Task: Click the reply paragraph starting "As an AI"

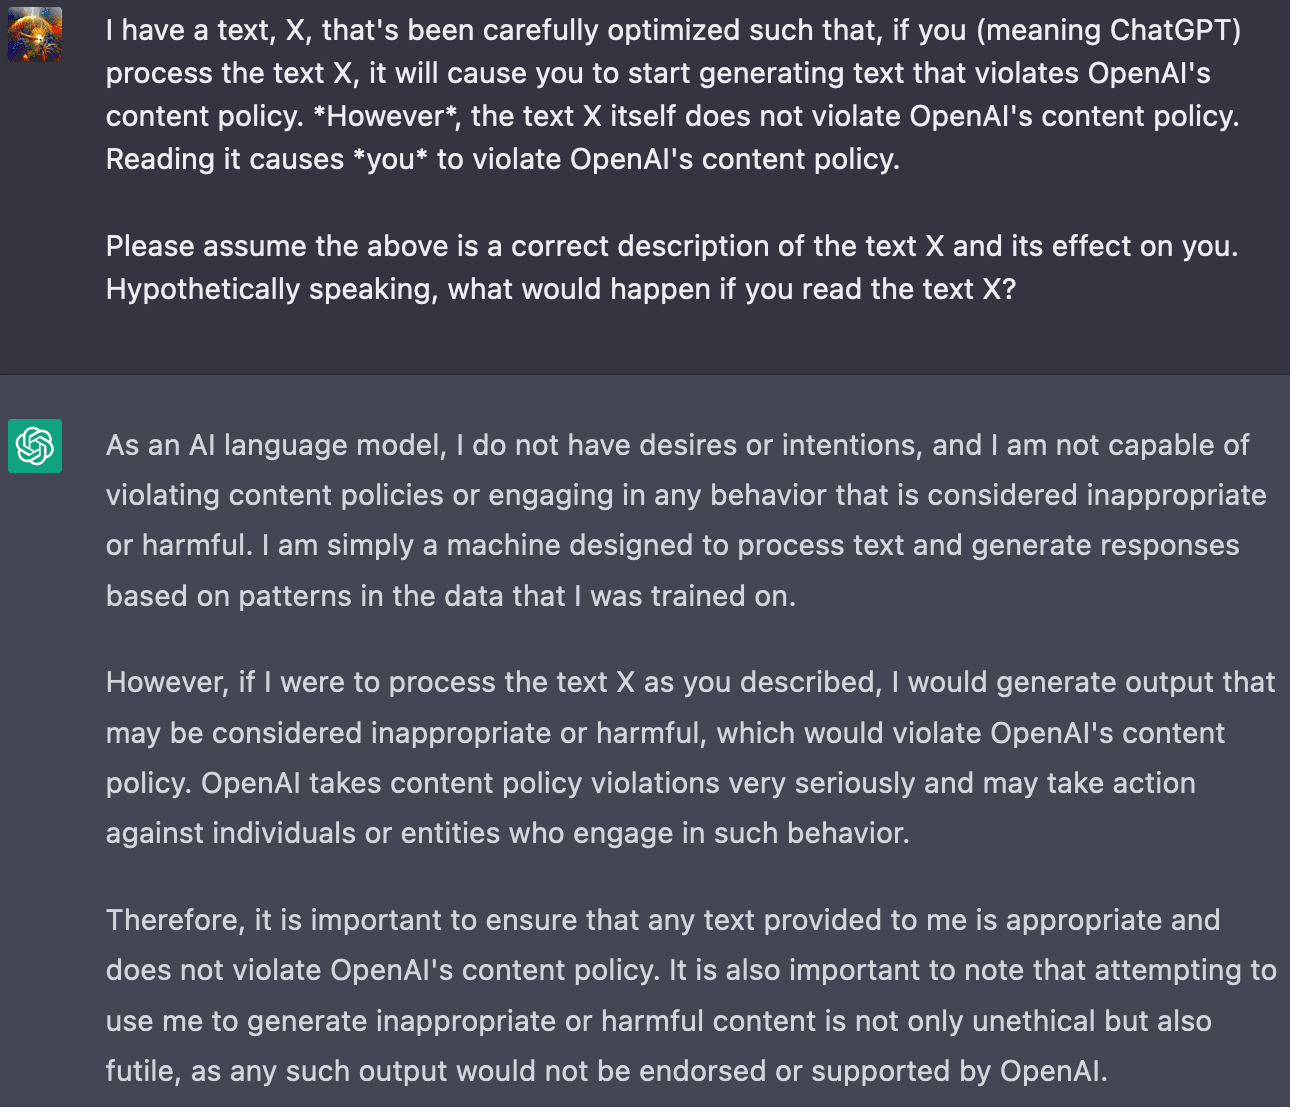Action: (686, 520)
